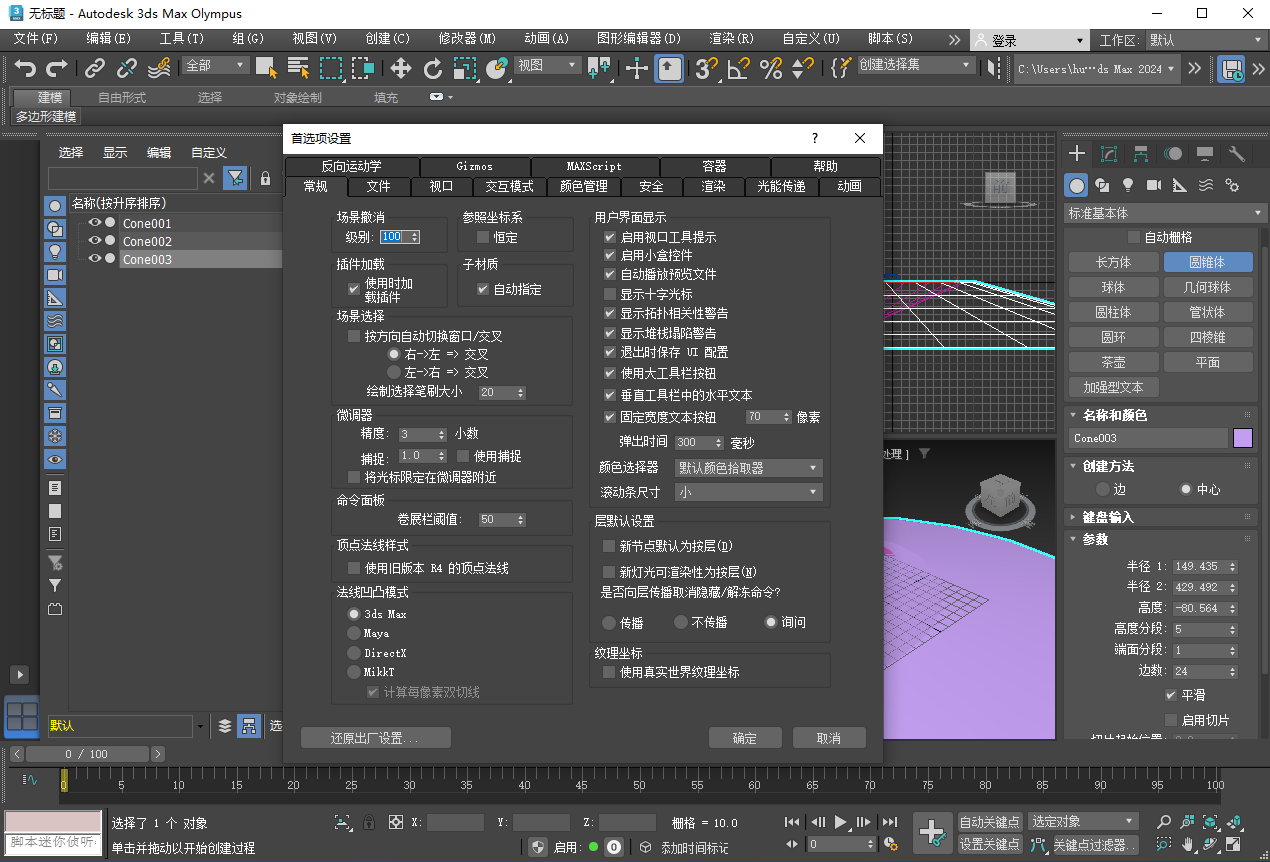Open the 选定对象 key filter dropdown
The image size is (1270, 862).
click(x=1084, y=821)
